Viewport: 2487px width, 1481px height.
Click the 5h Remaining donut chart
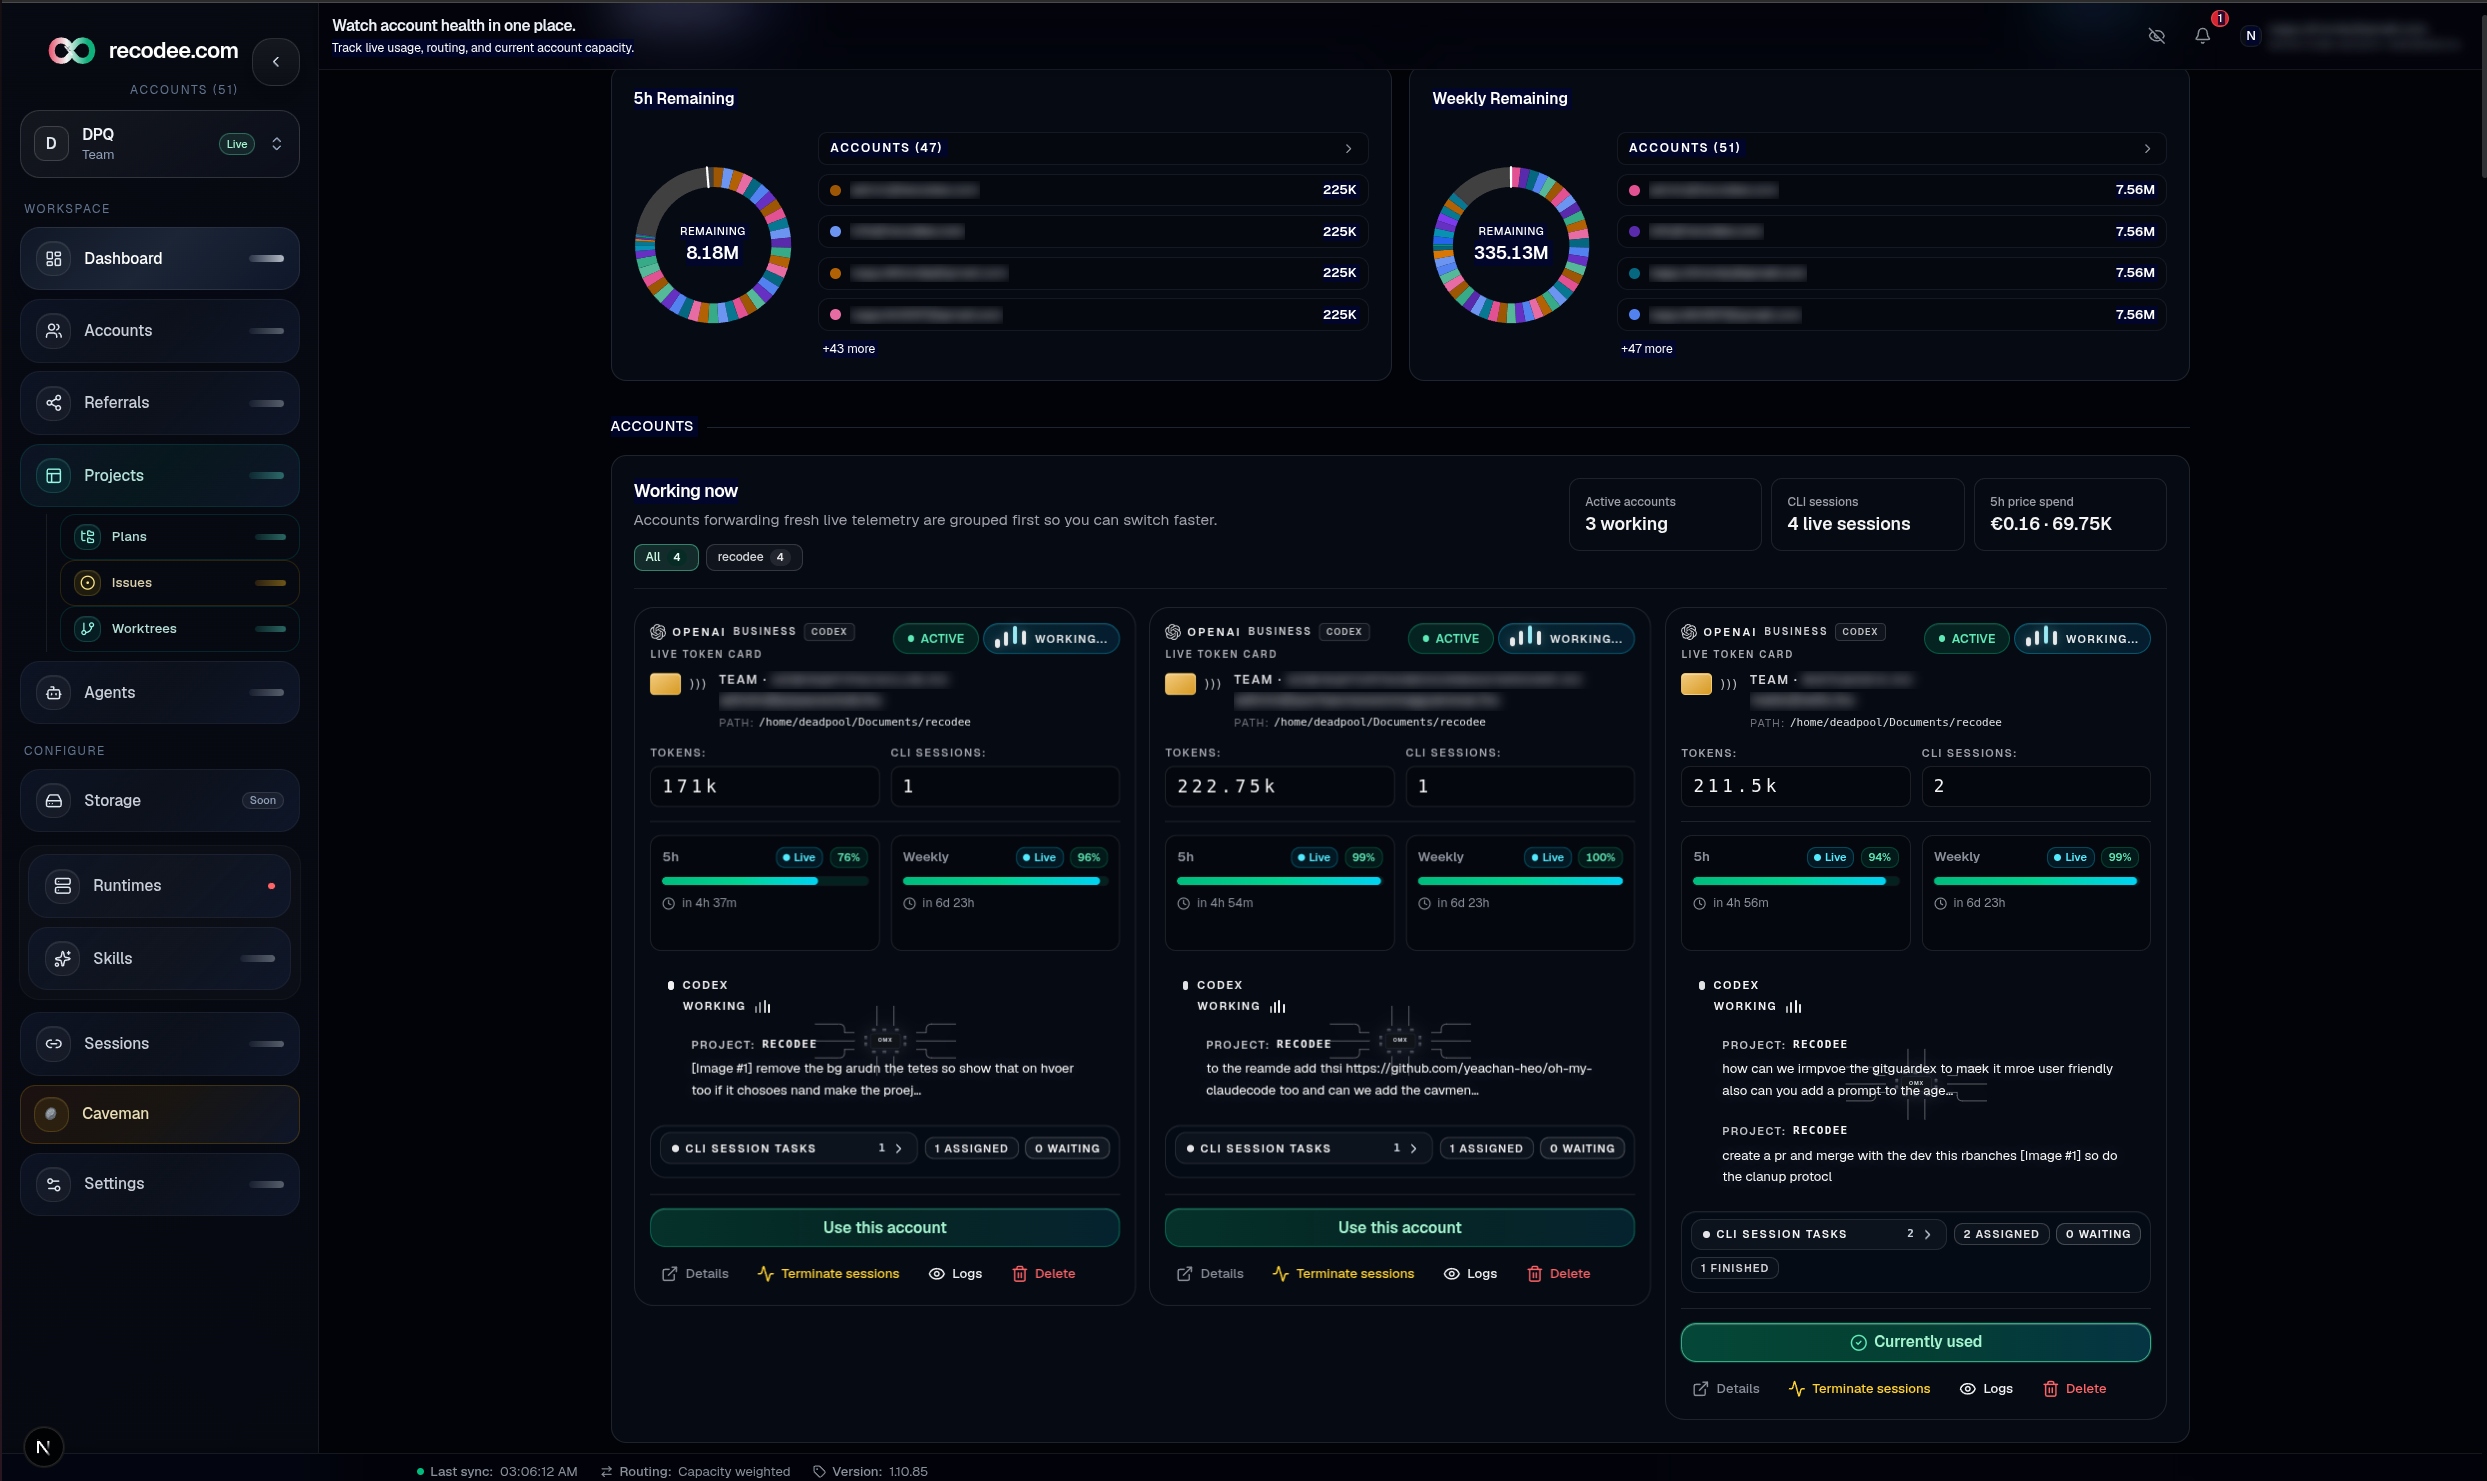point(712,245)
